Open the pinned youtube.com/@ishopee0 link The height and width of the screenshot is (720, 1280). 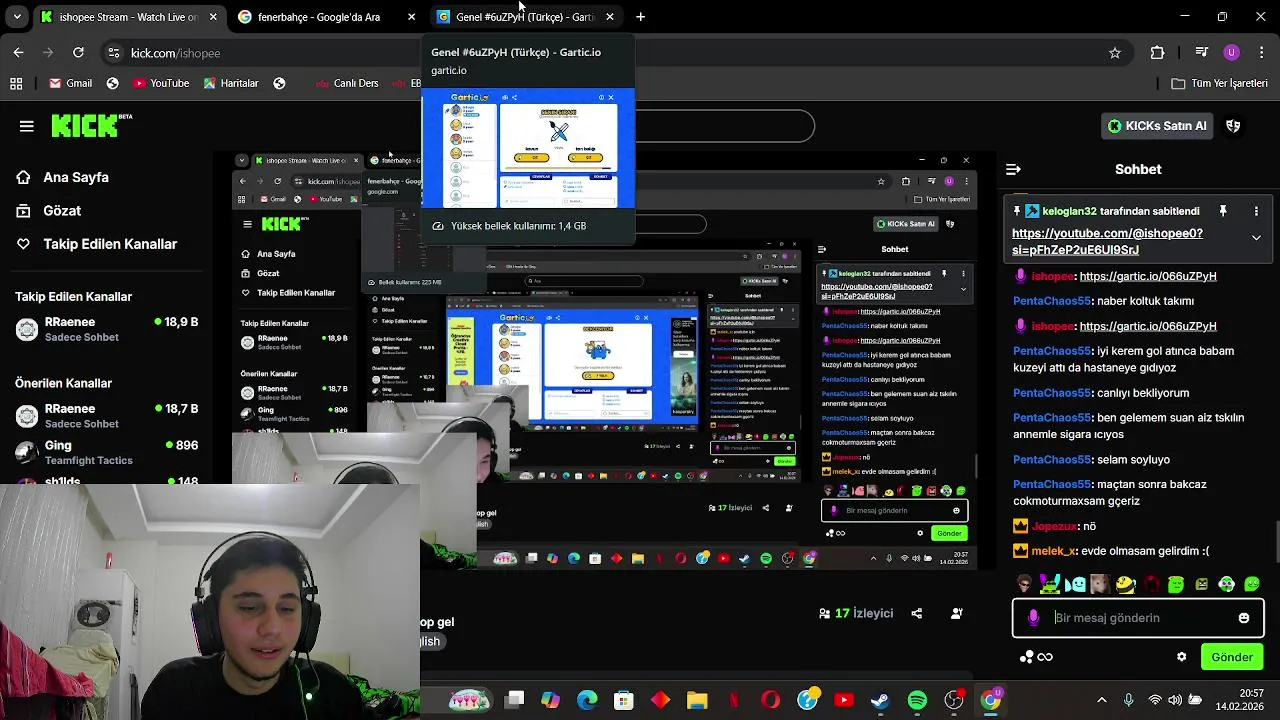pos(1107,241)
